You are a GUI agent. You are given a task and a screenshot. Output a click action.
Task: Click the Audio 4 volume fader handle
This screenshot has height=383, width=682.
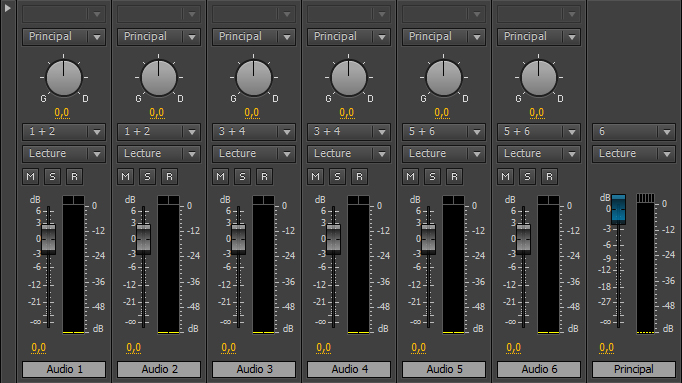pos(334,239)
